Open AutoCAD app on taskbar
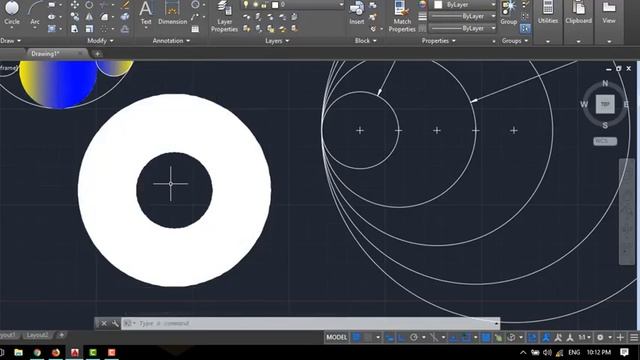The height and width of the screenshot is (360, 640). 75,352
